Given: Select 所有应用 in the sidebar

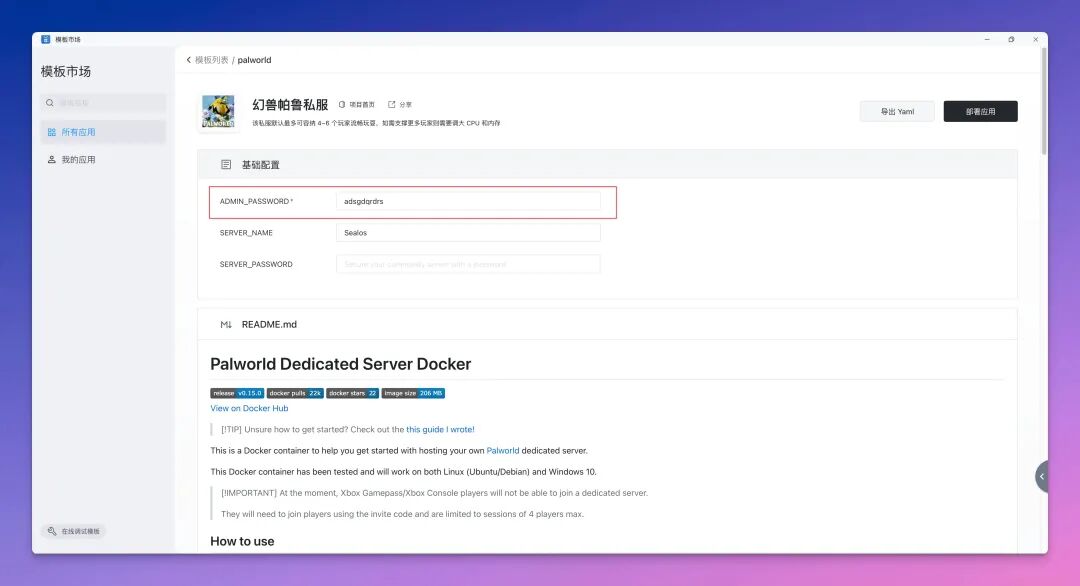Looking at the screenshot, I should point(103,132).
